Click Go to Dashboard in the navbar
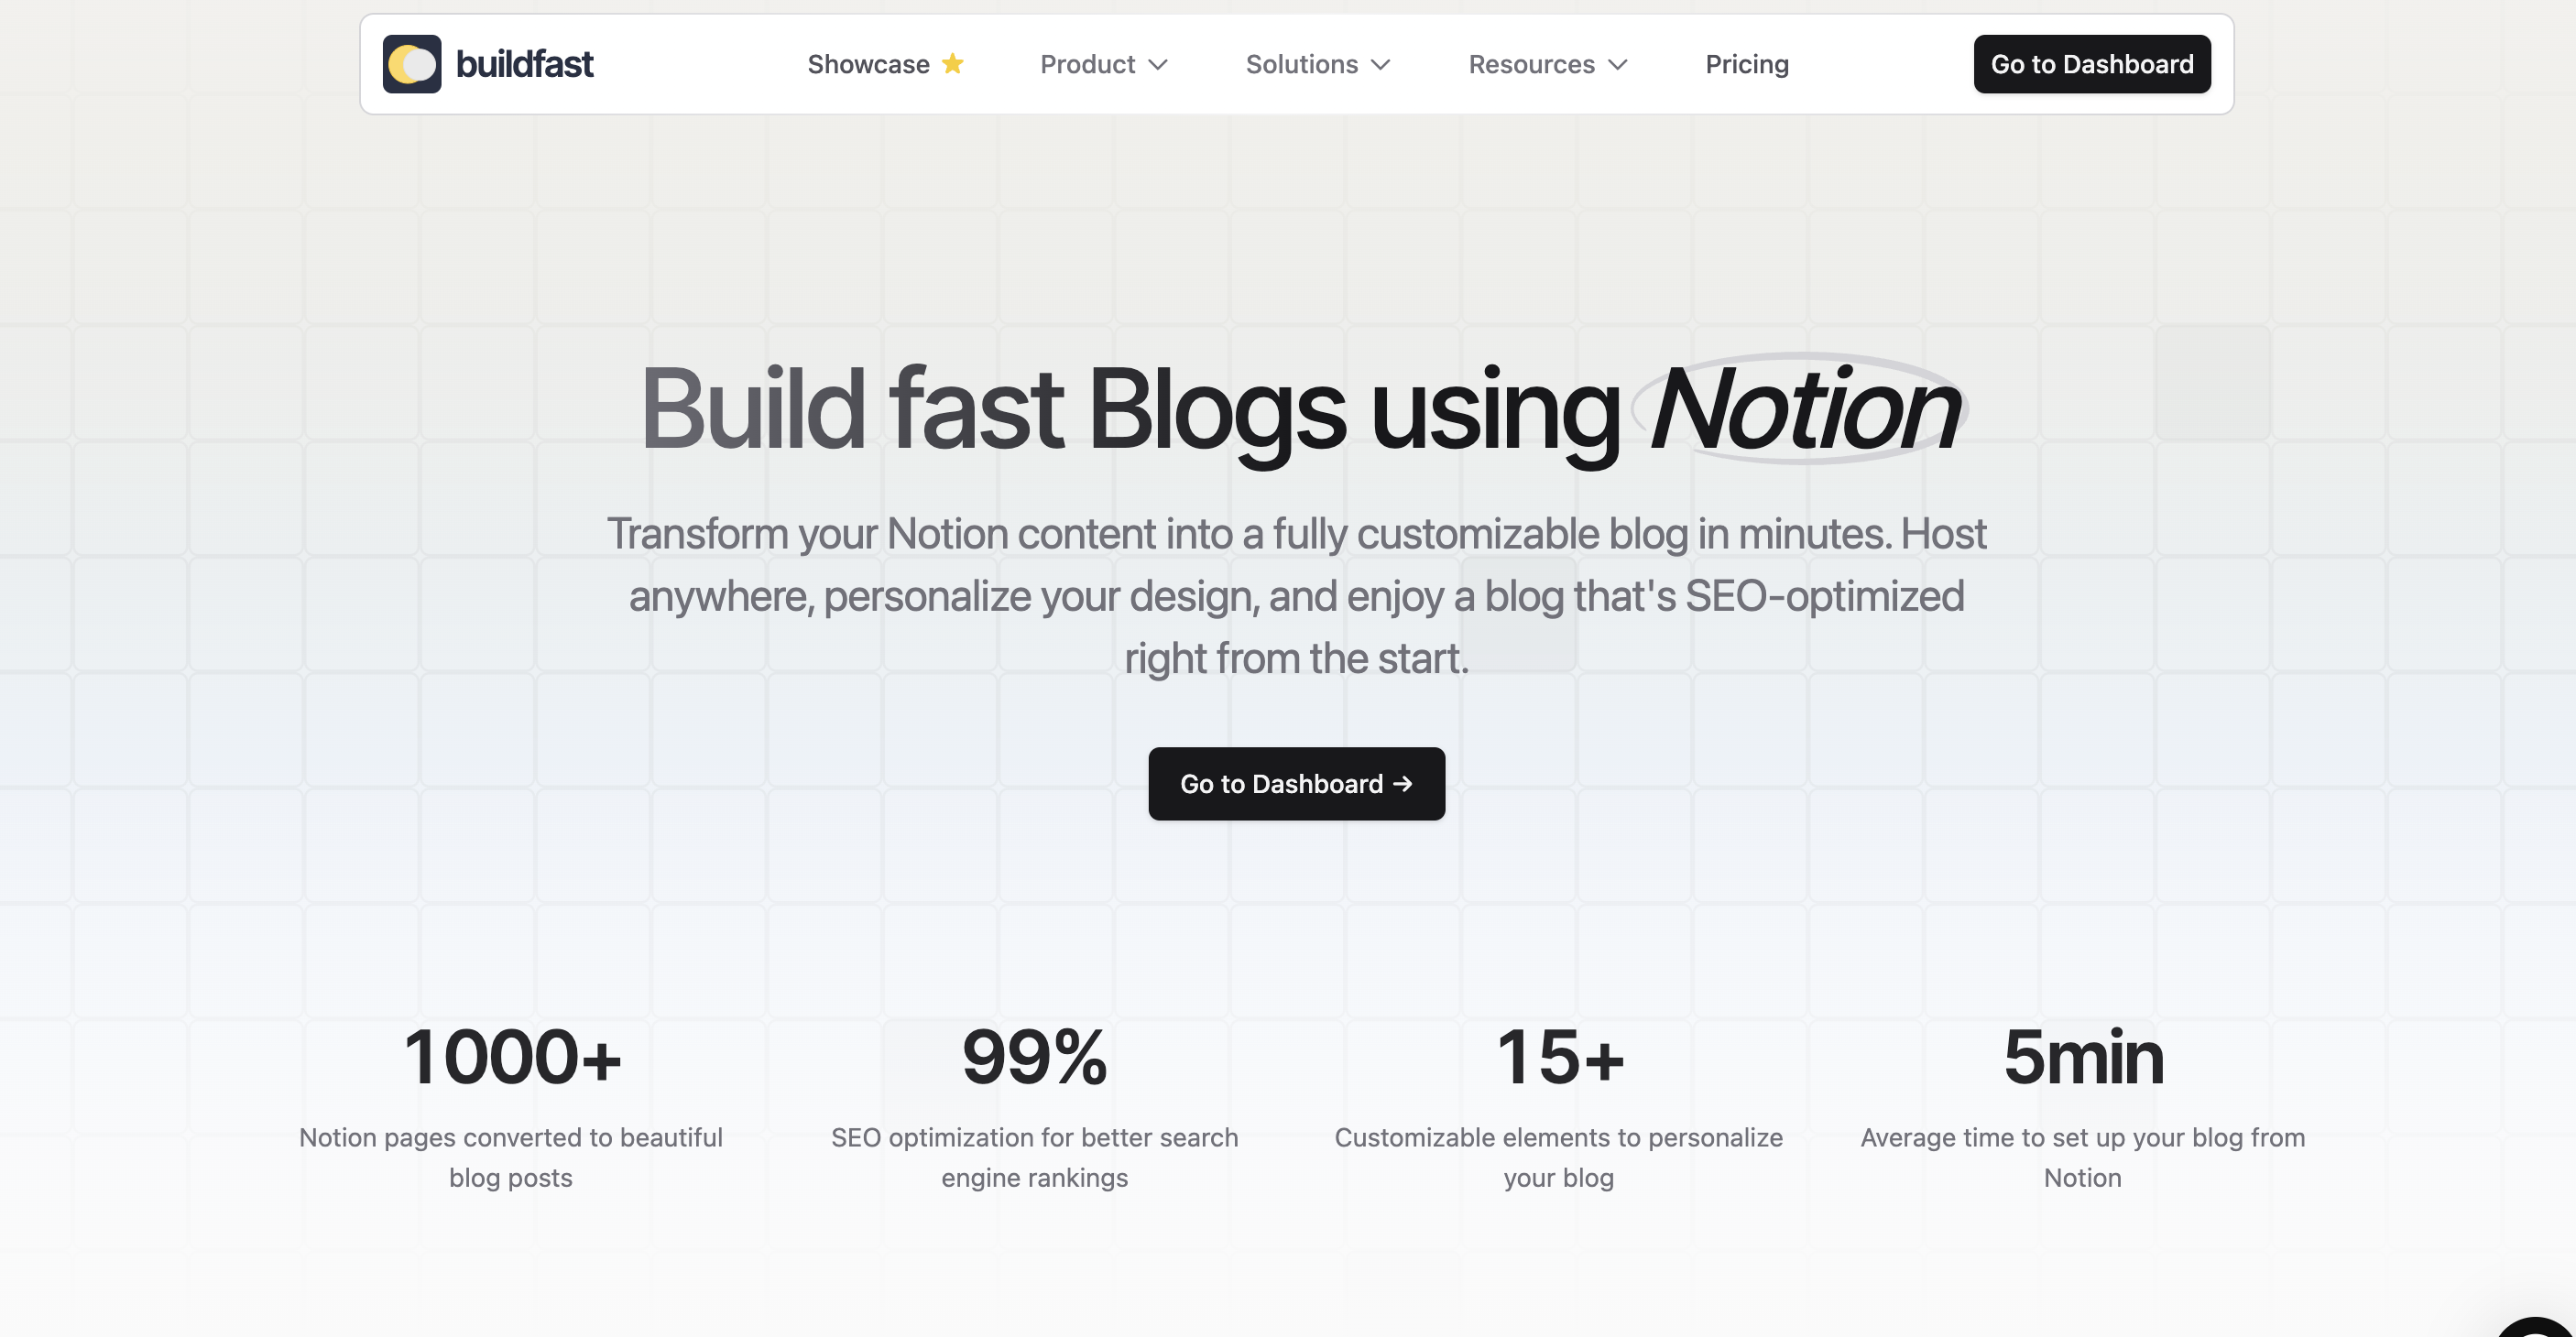Screen dimensions: 2576x1337 coord(2092,64)
